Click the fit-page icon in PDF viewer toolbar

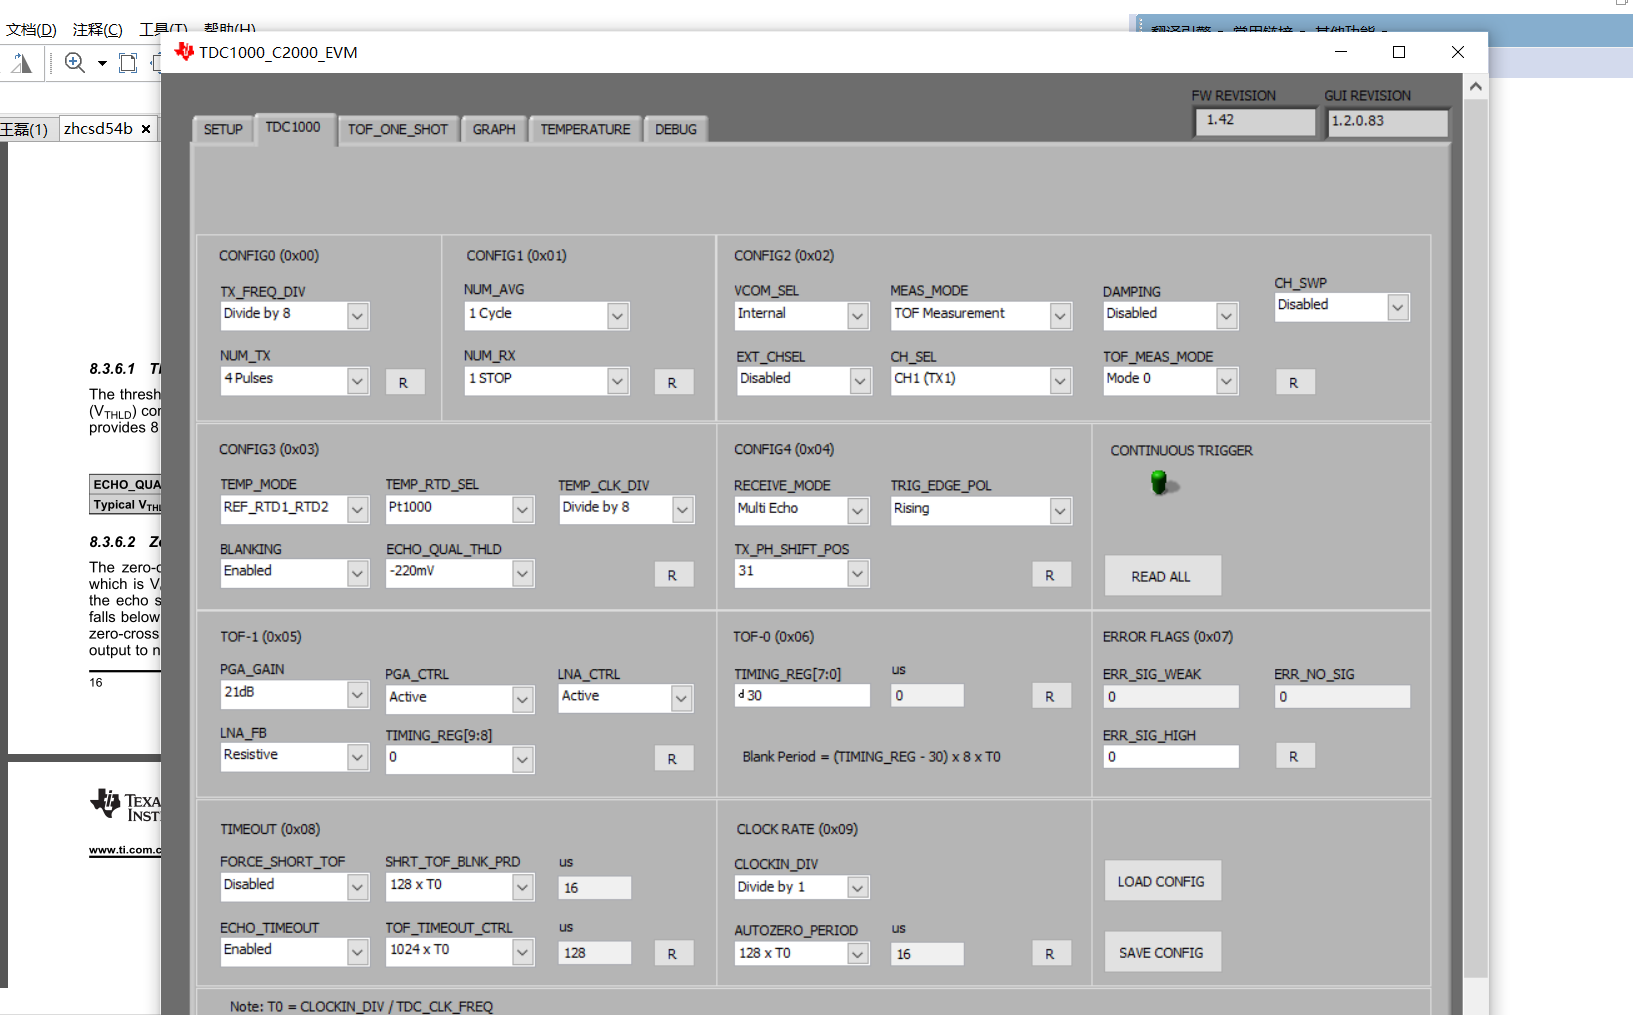(128, 63)
